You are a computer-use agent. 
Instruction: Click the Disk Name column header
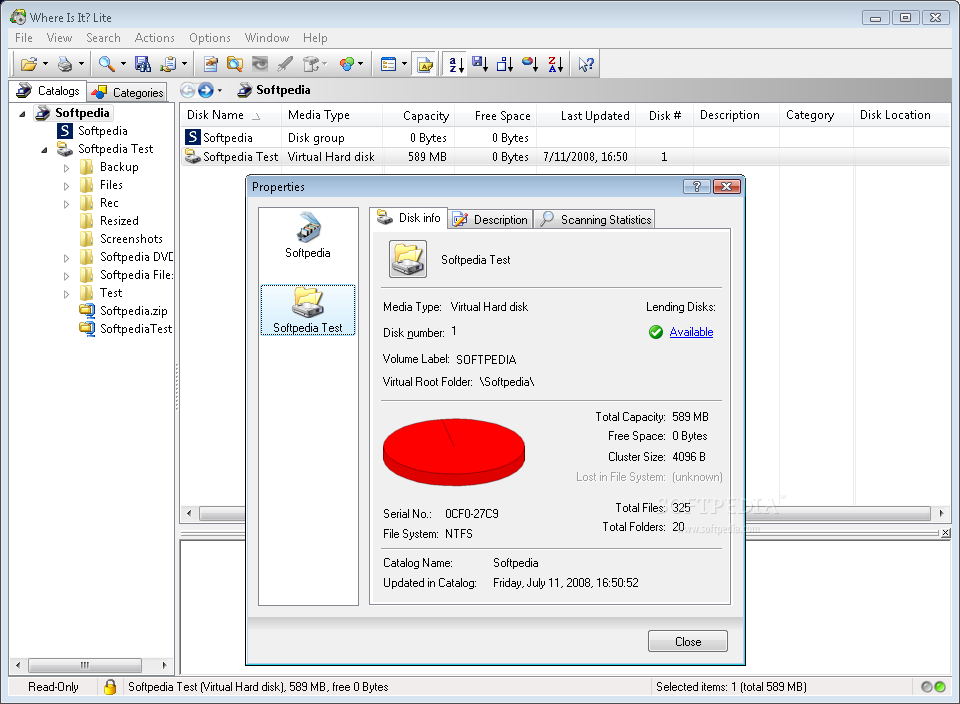(x=230, y=115)
